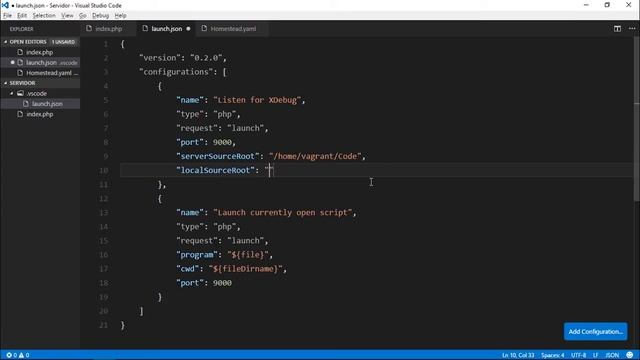Click the feedback smiley icon in status bar
The height and width of the screenshot is (360, 640).
(x=630, y=355)
